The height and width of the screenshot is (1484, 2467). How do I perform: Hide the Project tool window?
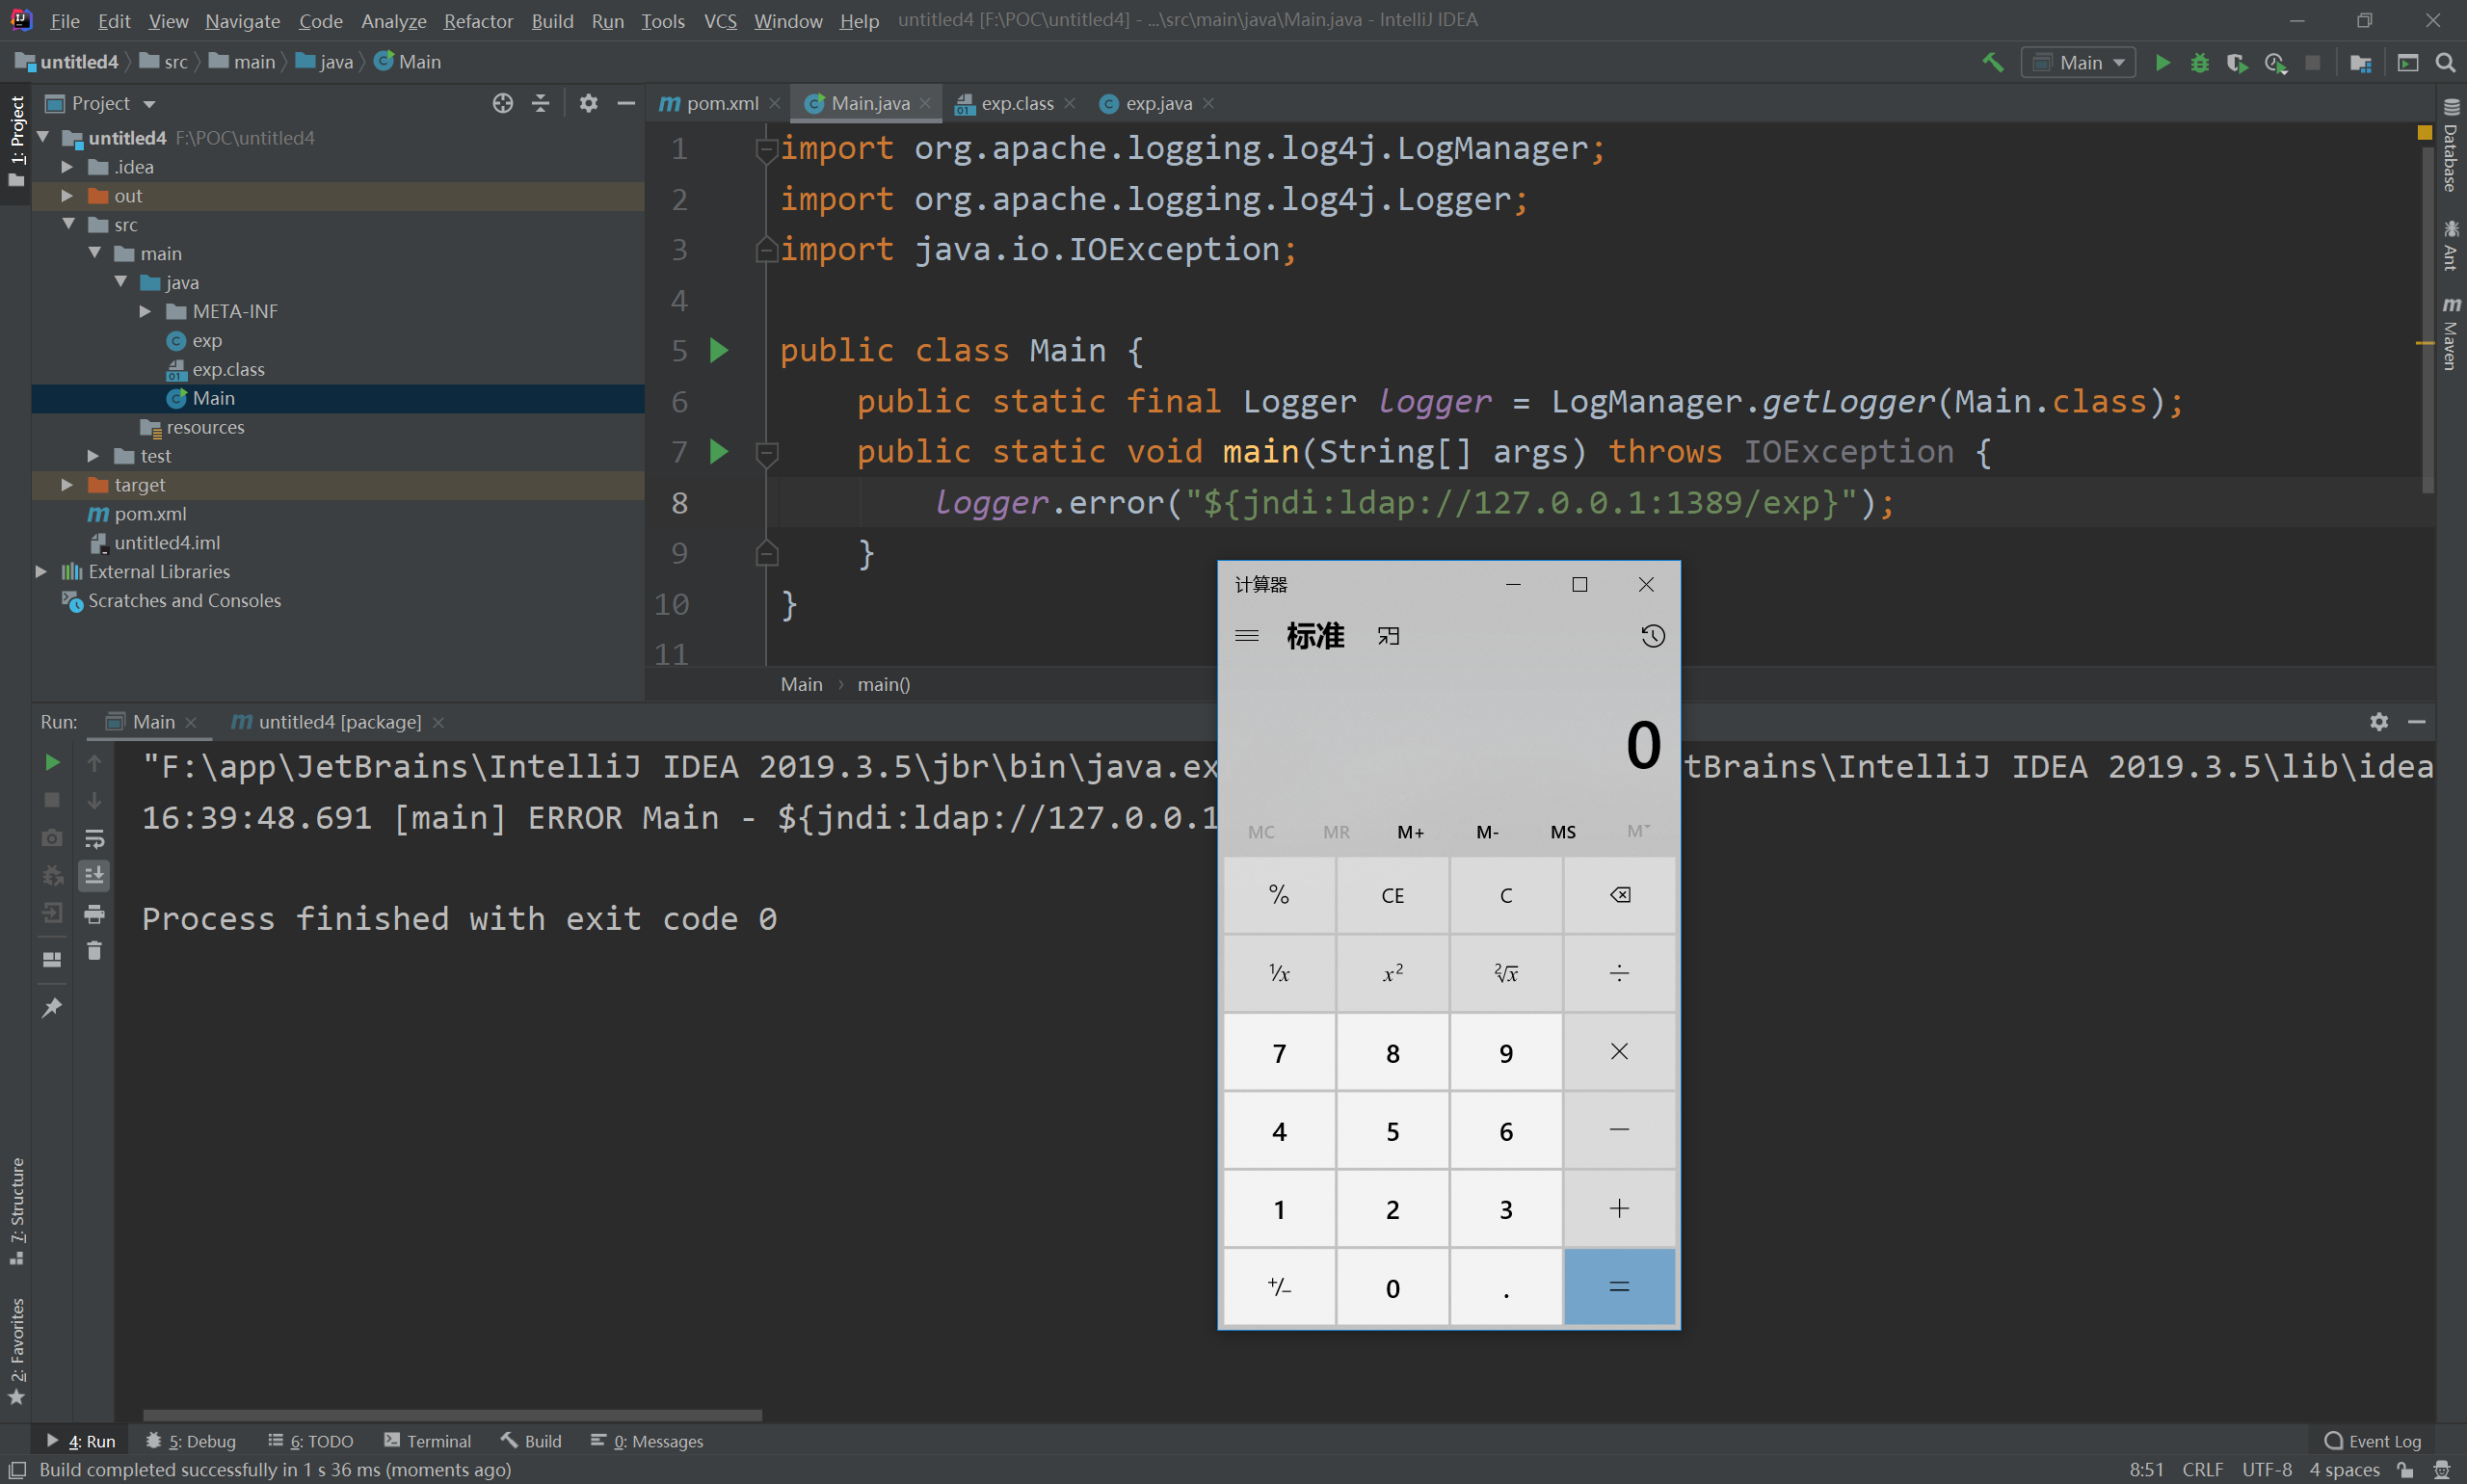626,103
